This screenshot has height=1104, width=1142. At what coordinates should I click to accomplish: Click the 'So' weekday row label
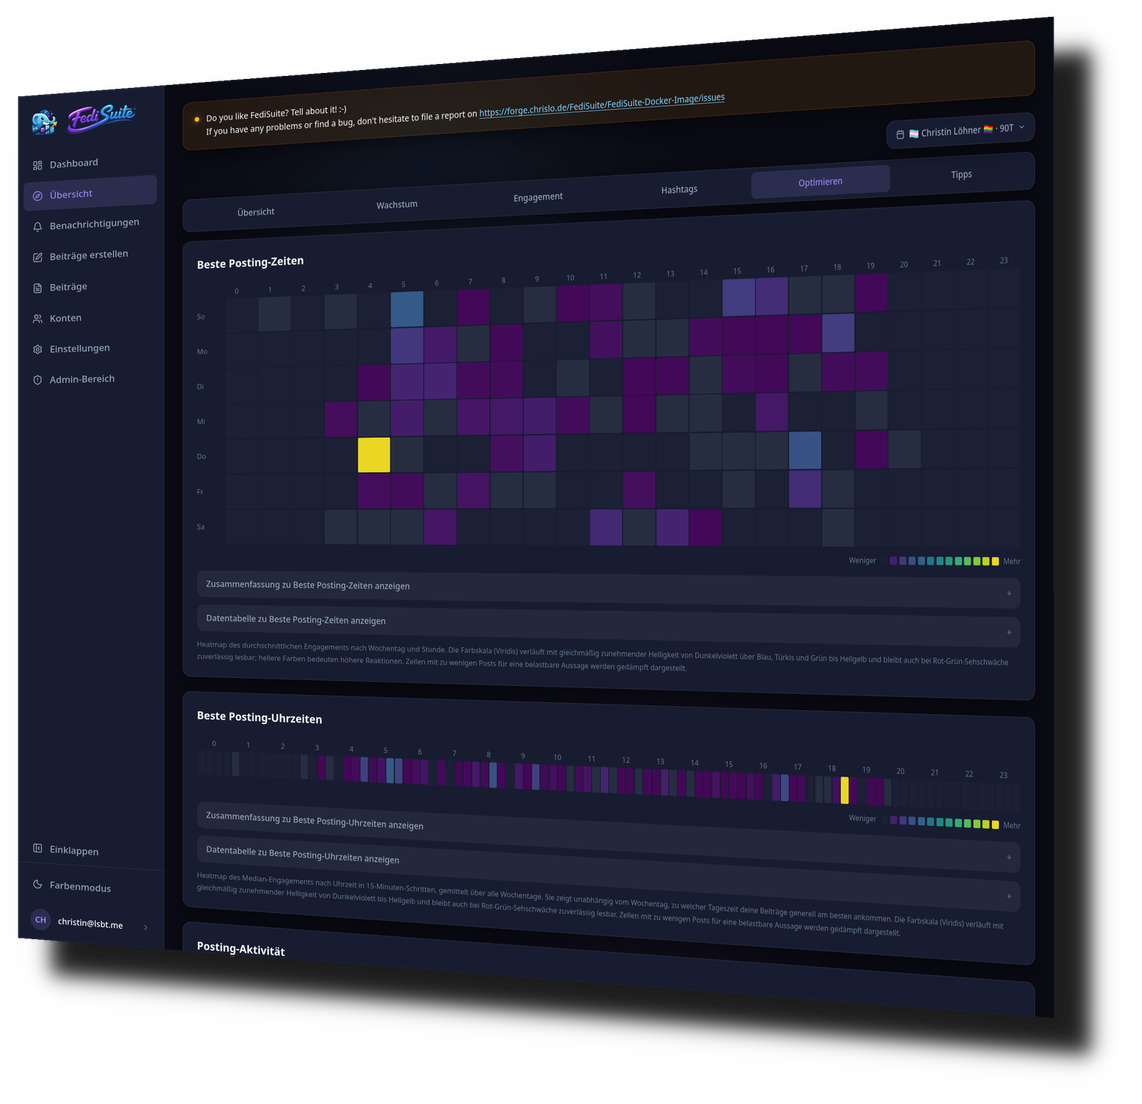pos(201,317)
